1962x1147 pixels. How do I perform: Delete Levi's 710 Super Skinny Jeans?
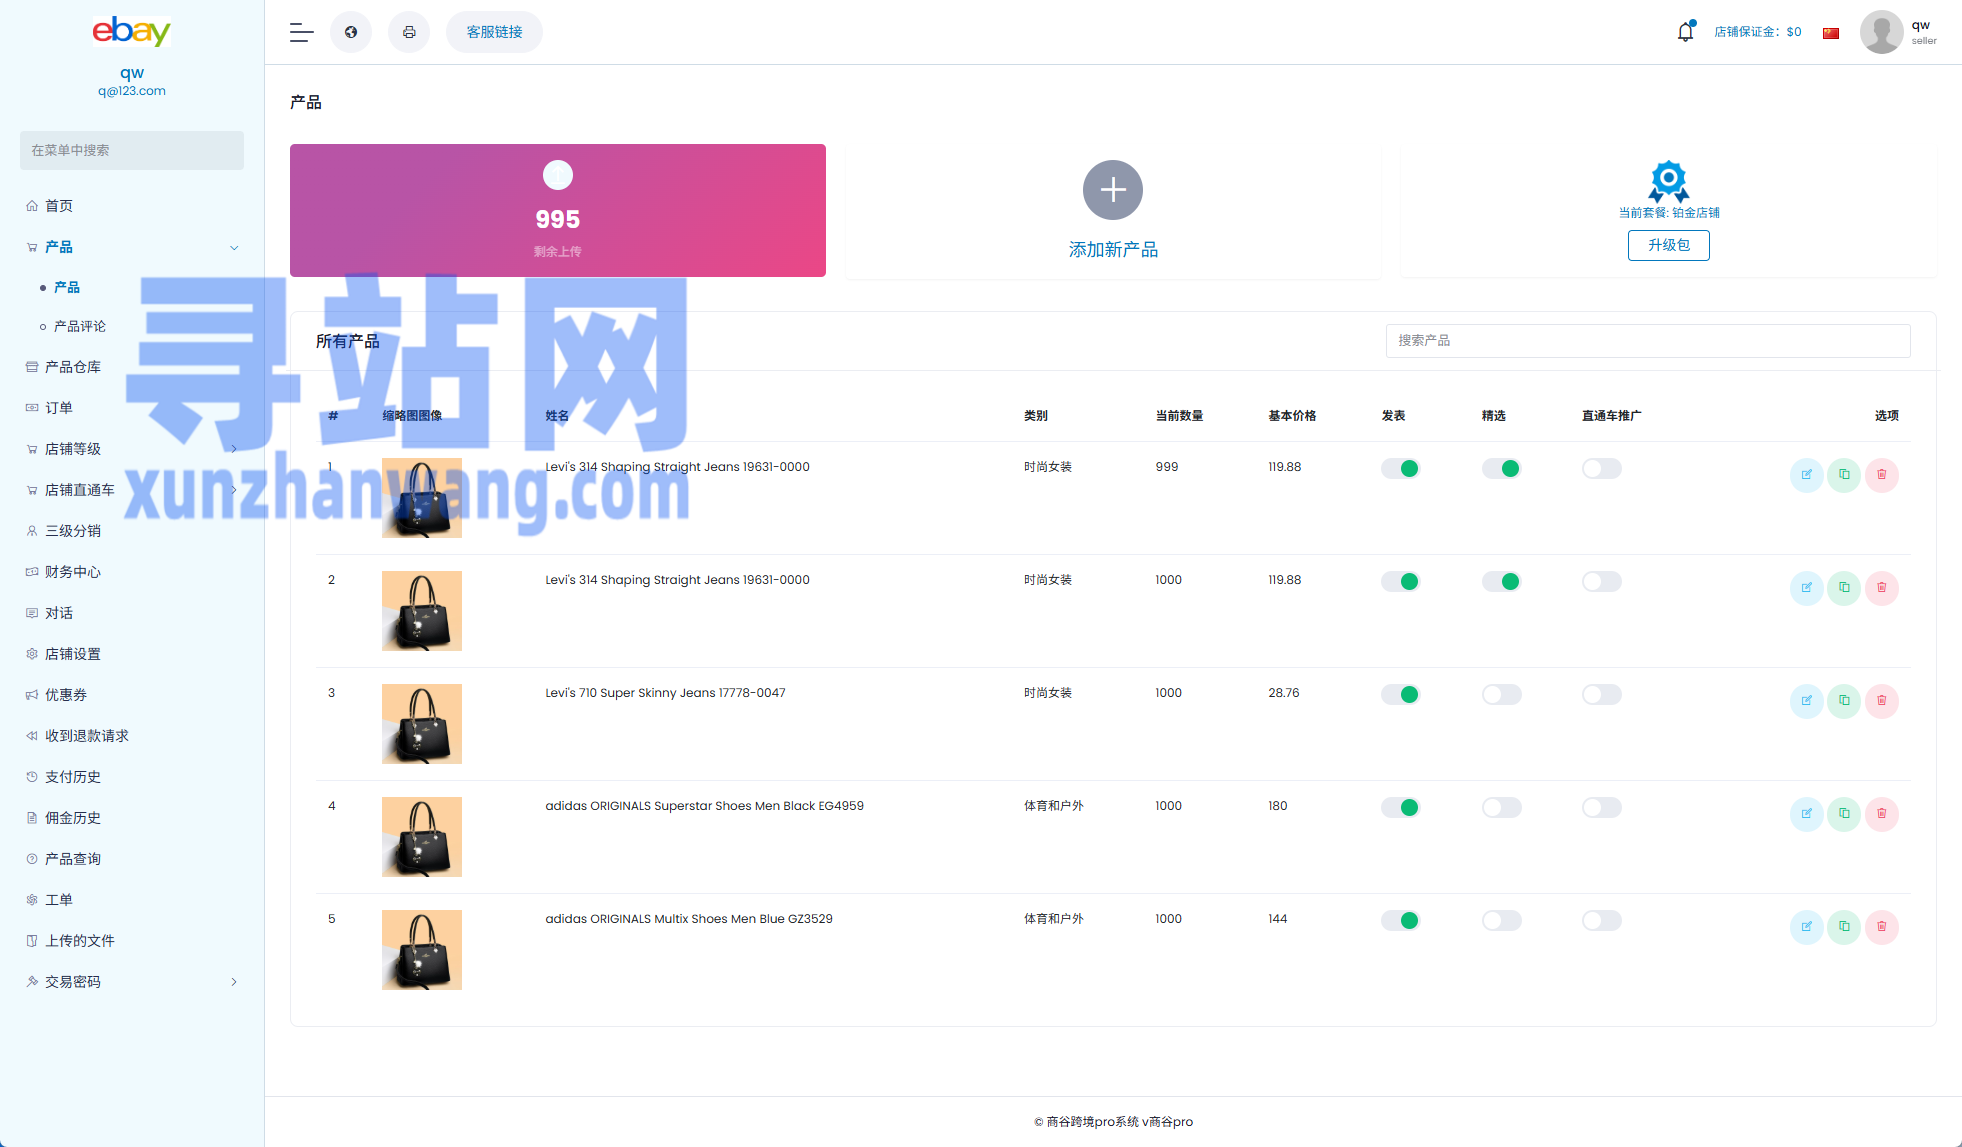coord(1882,701)
